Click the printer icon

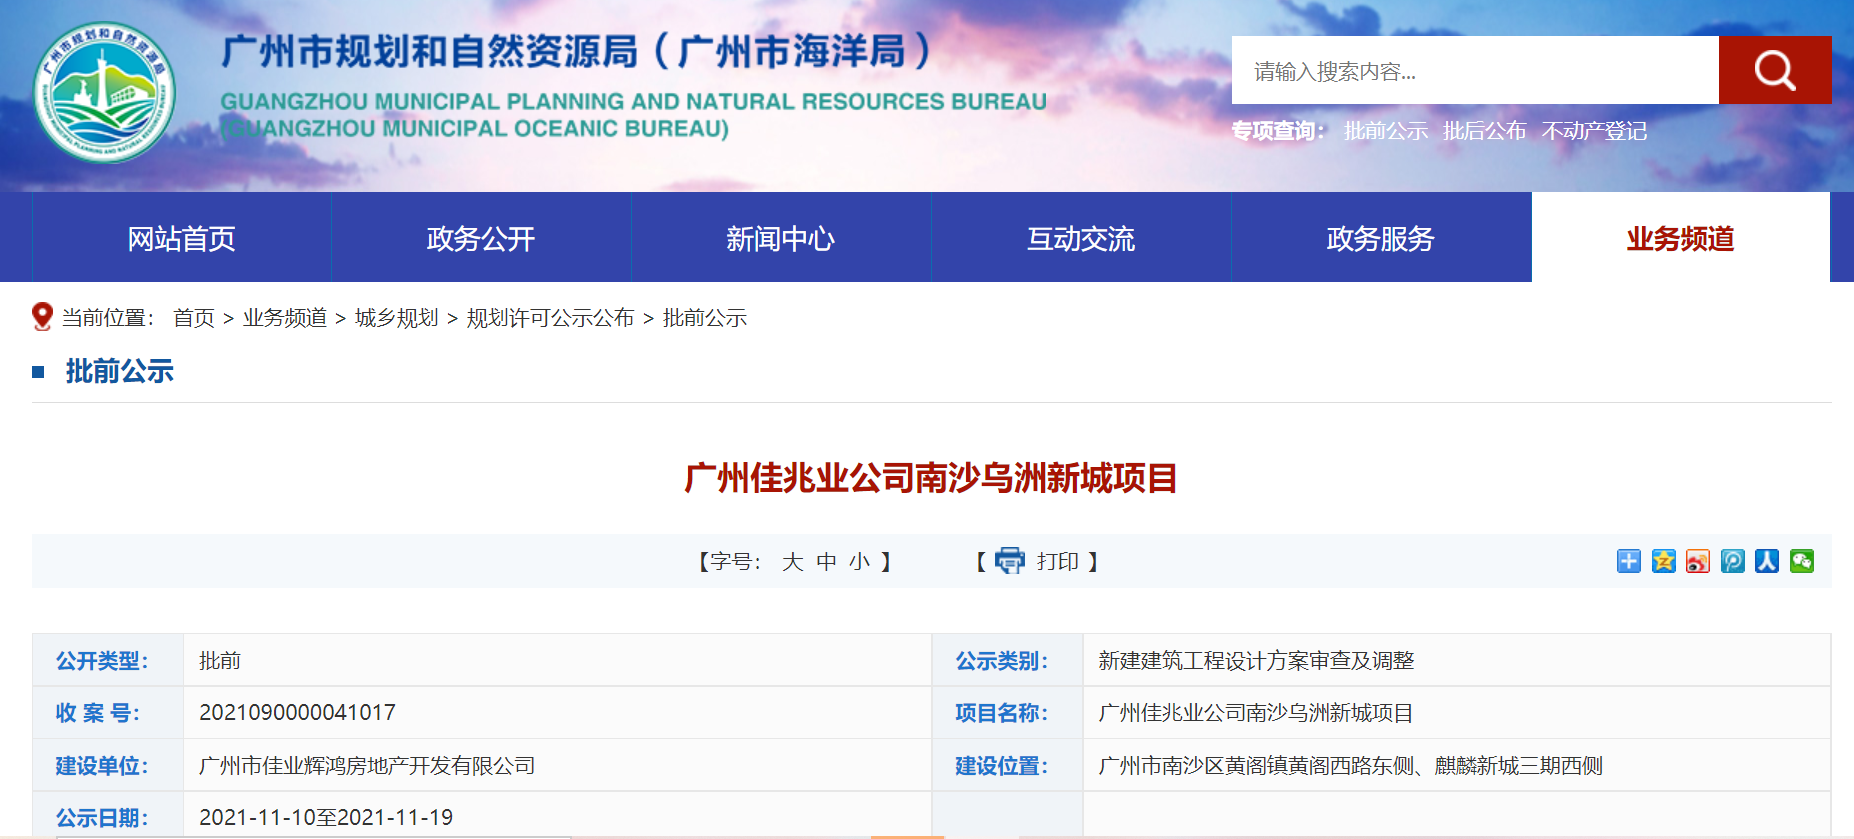click(1010, 561)
